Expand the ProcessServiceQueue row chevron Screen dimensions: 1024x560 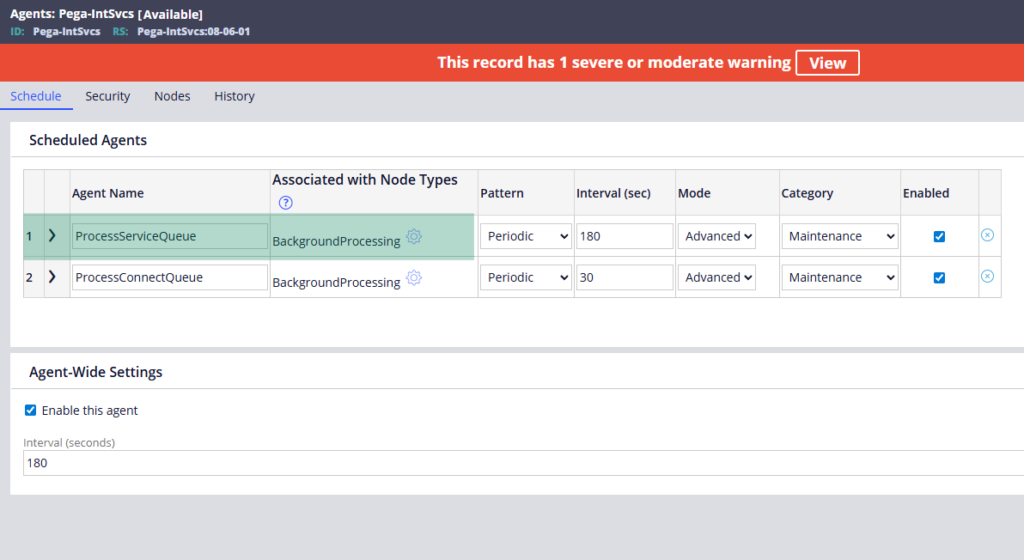[52, 236]
